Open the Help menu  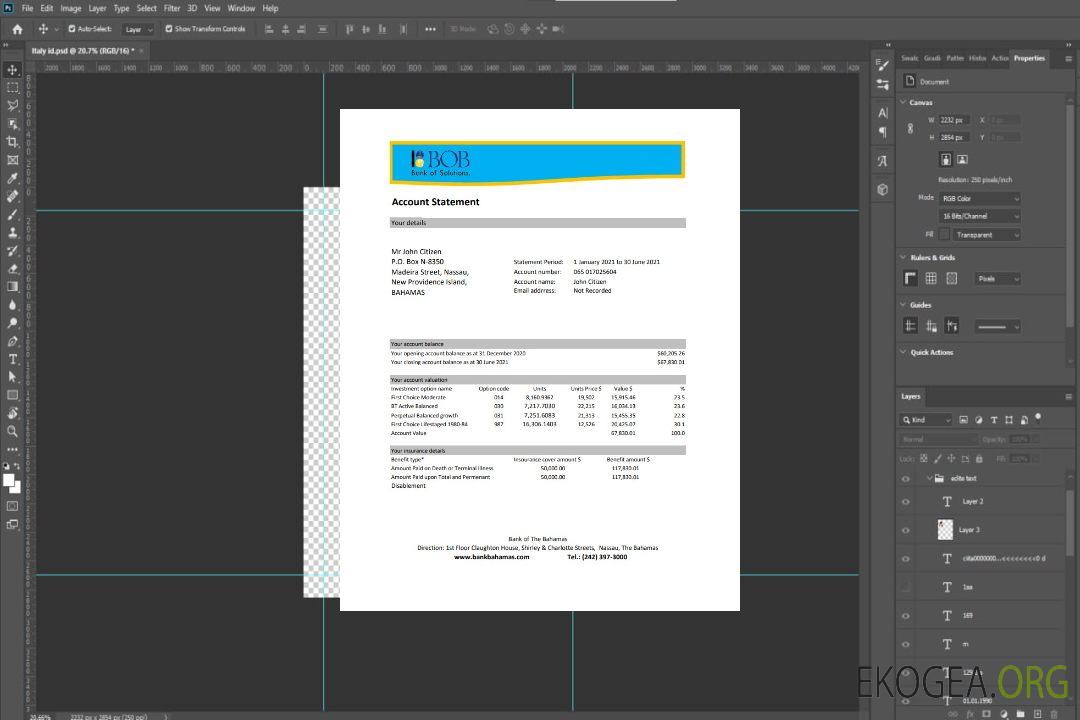tap(270, 8)
